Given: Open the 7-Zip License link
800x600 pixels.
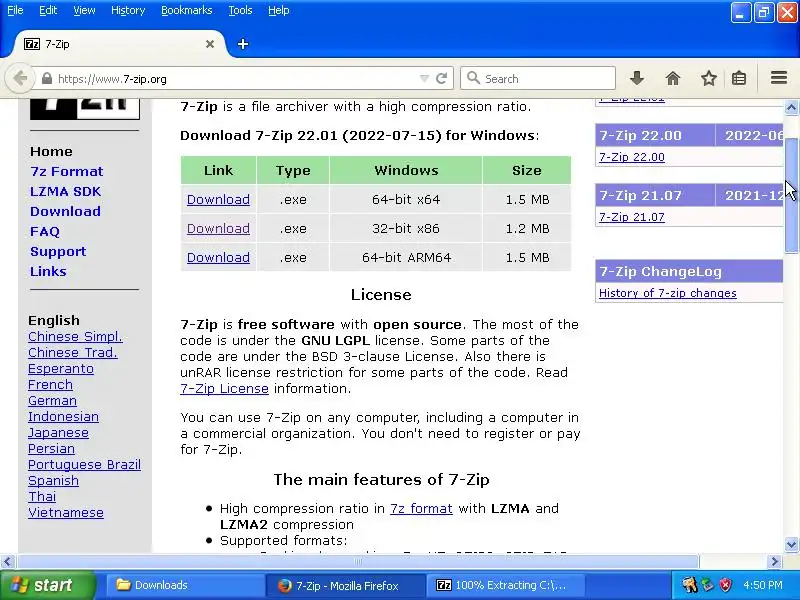Looking at the screenshot, I should click(224, 389).
